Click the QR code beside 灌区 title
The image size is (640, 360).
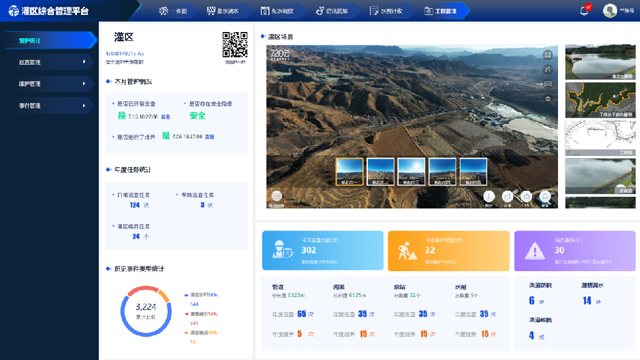click(x=235, y=45)
